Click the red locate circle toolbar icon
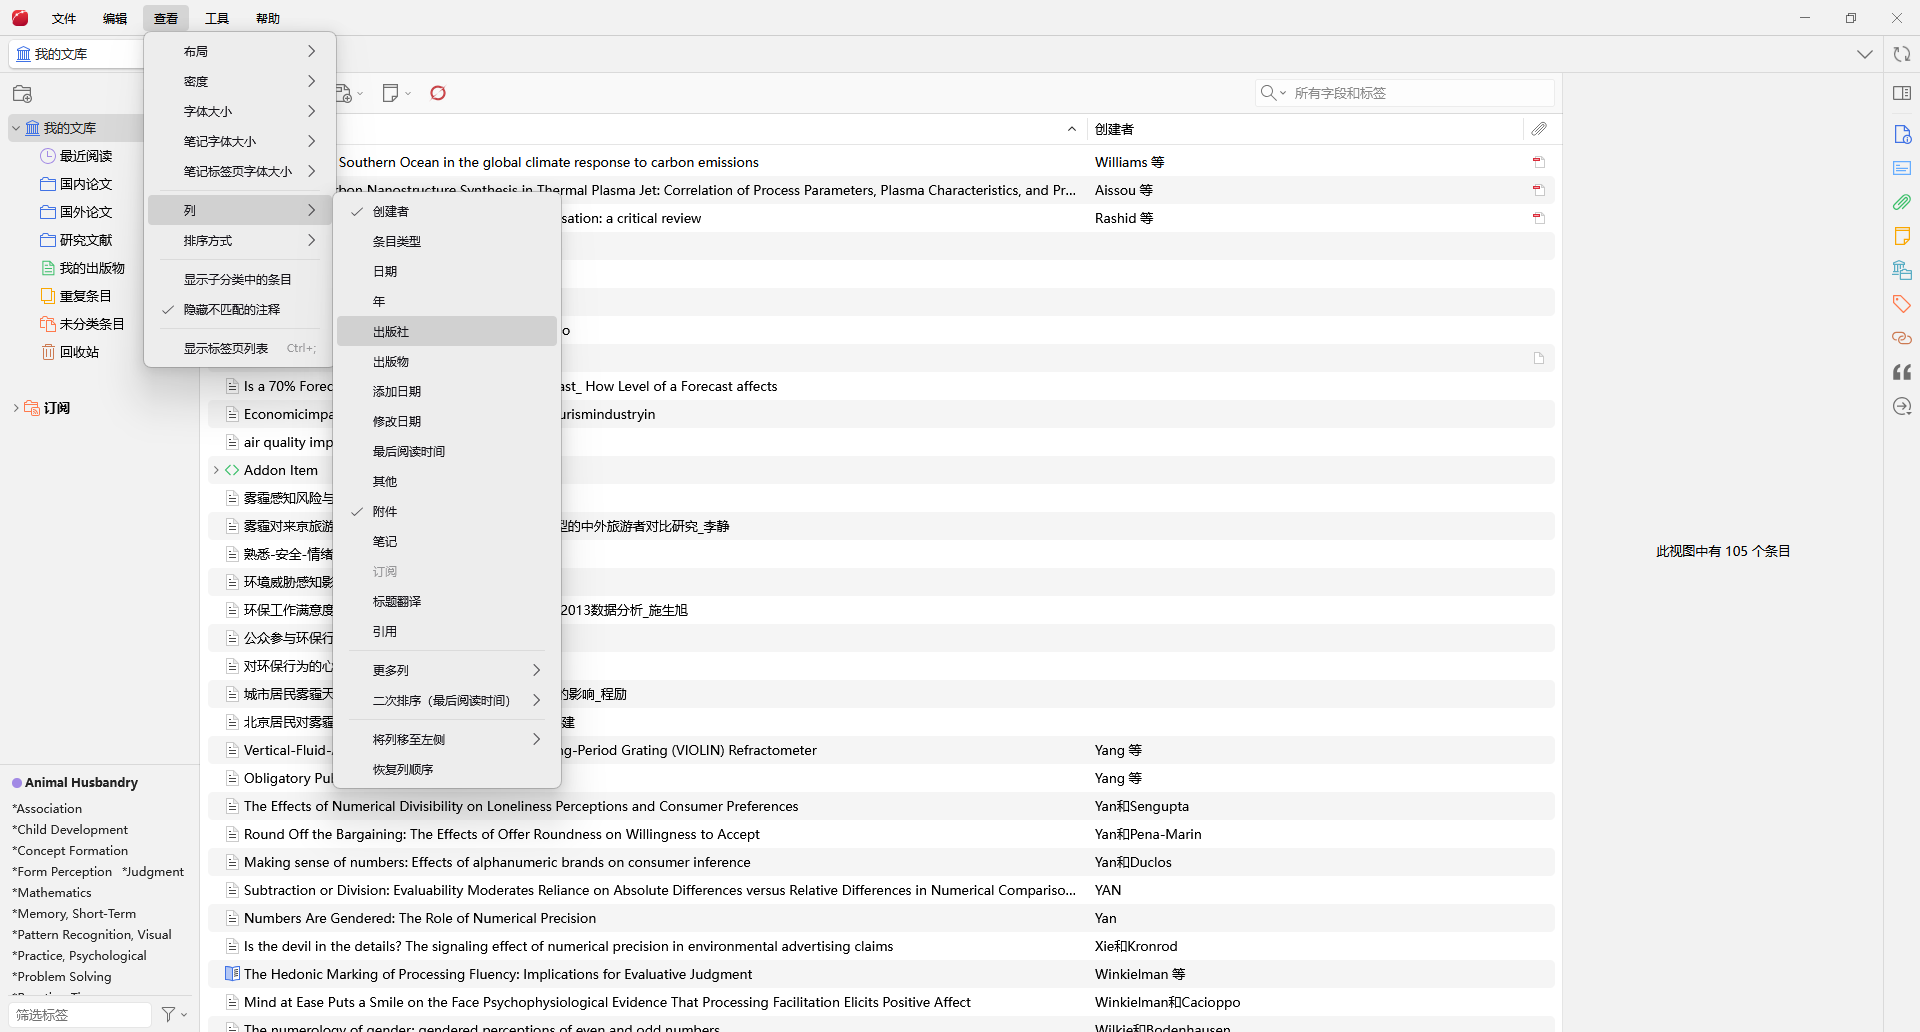The width and height of the screenshot is (1920, 1032). pyautogui.click(x=438, y=93)
